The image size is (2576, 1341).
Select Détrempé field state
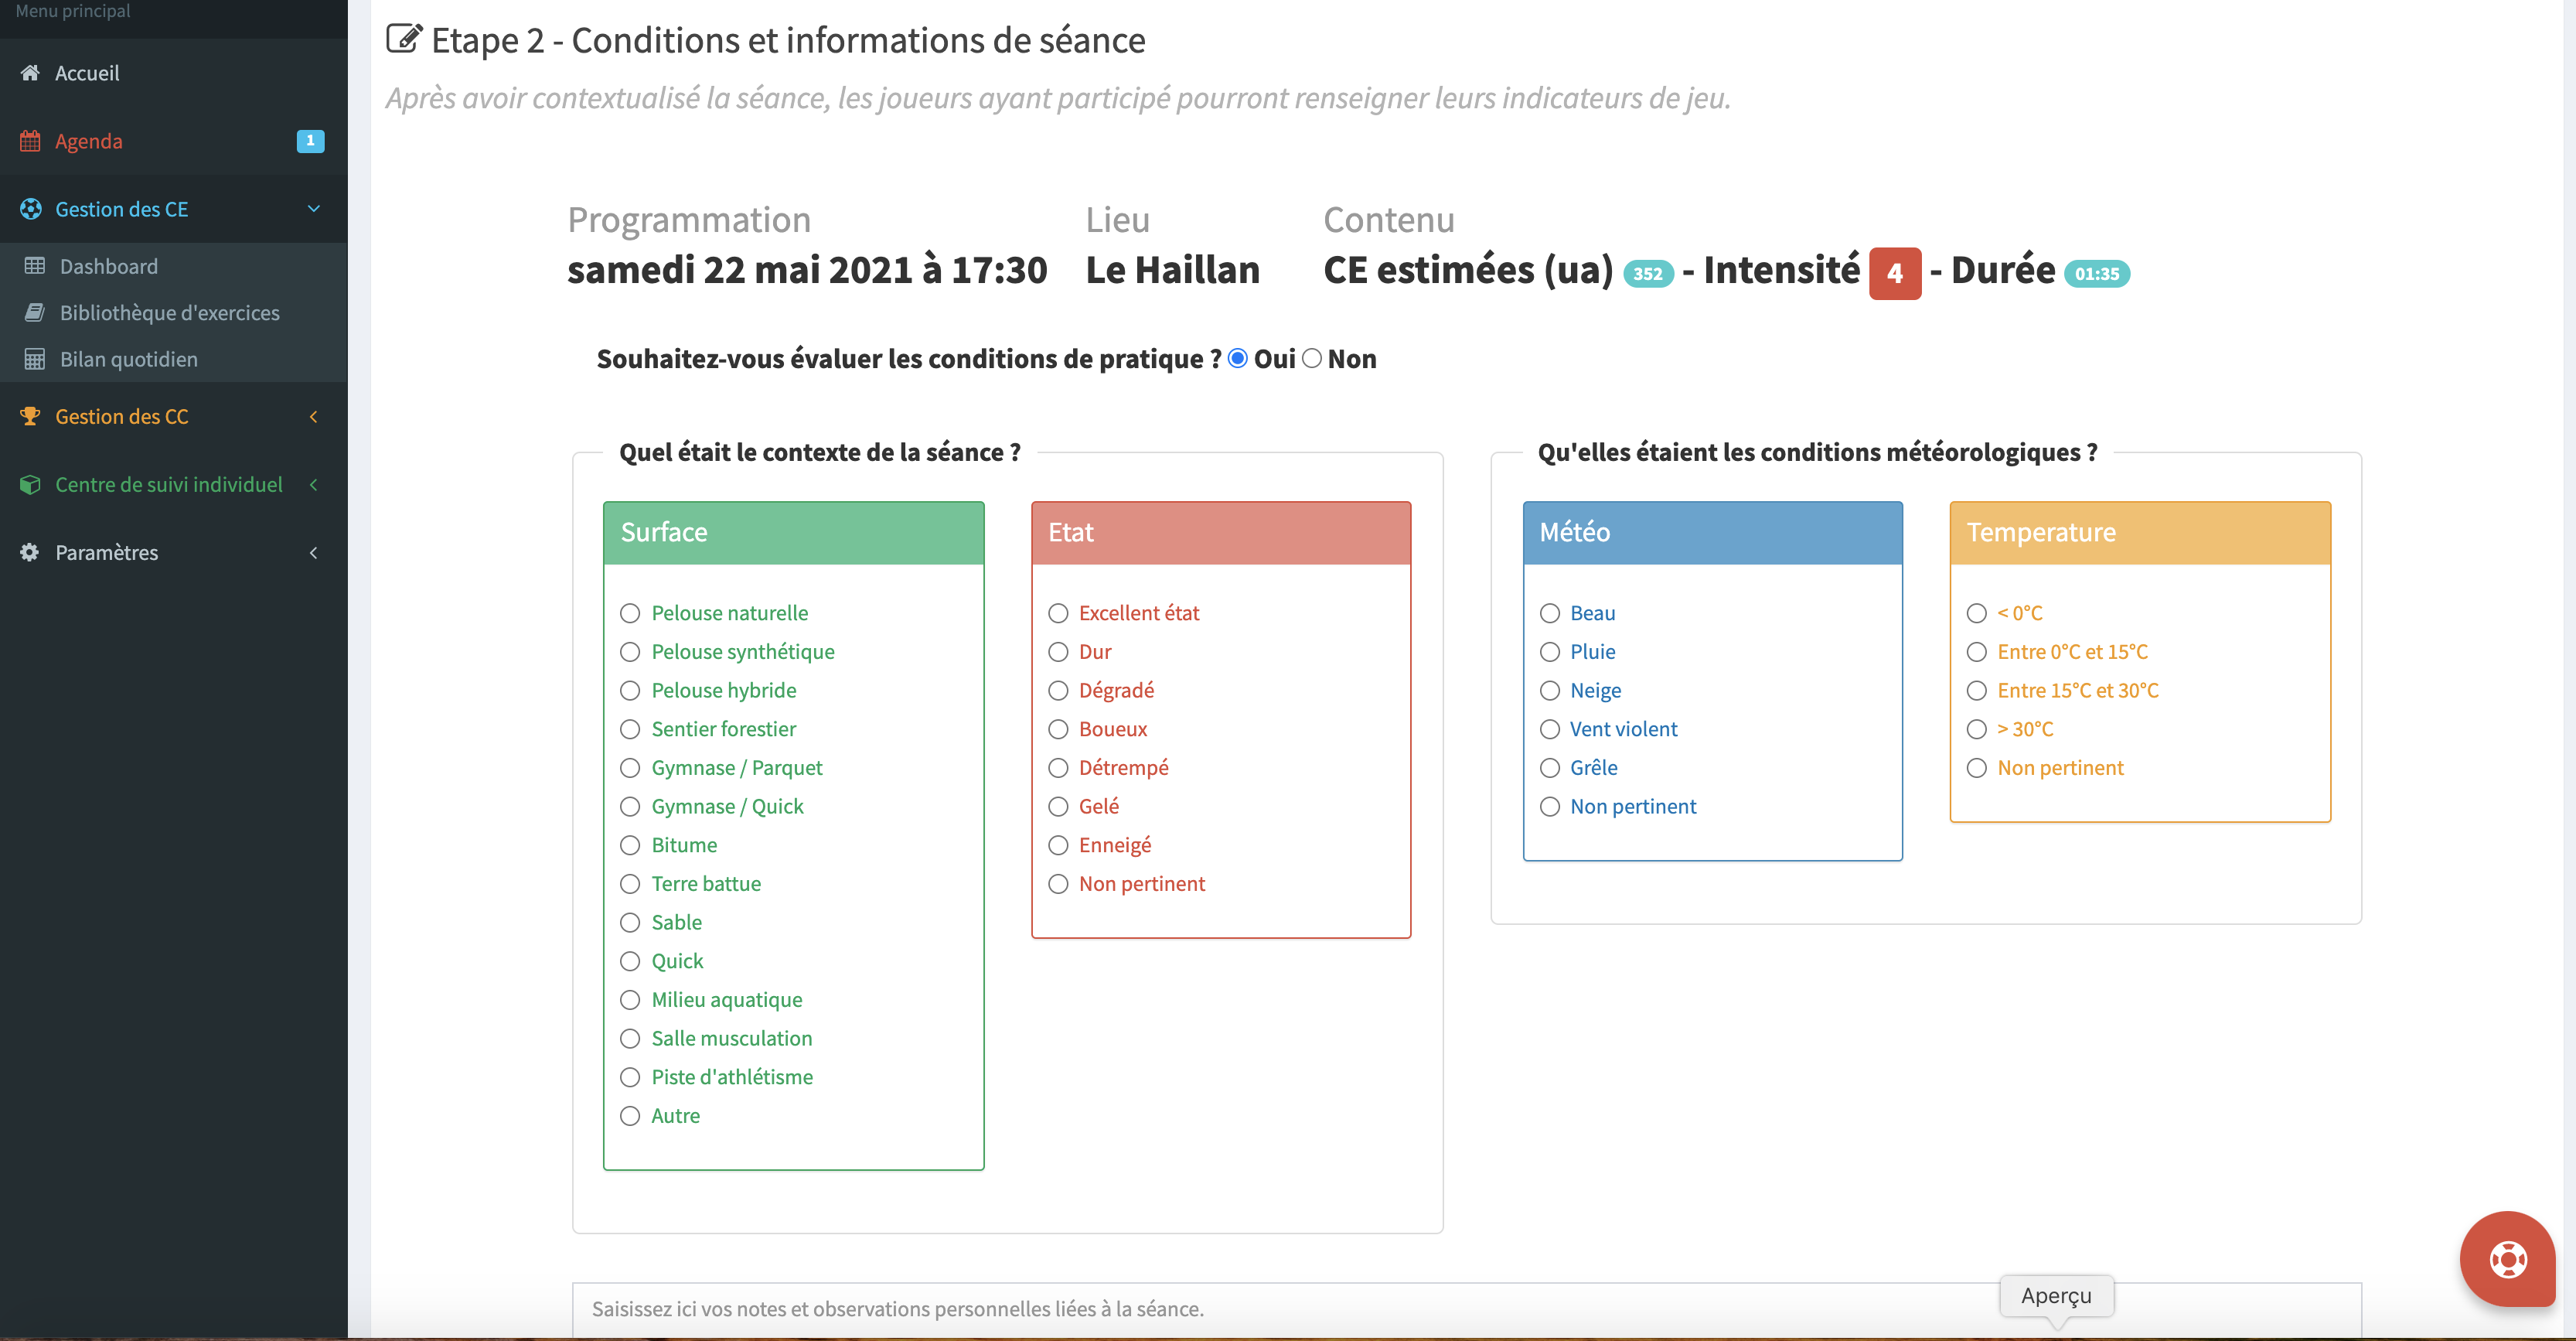click(x=1058, y=768)
